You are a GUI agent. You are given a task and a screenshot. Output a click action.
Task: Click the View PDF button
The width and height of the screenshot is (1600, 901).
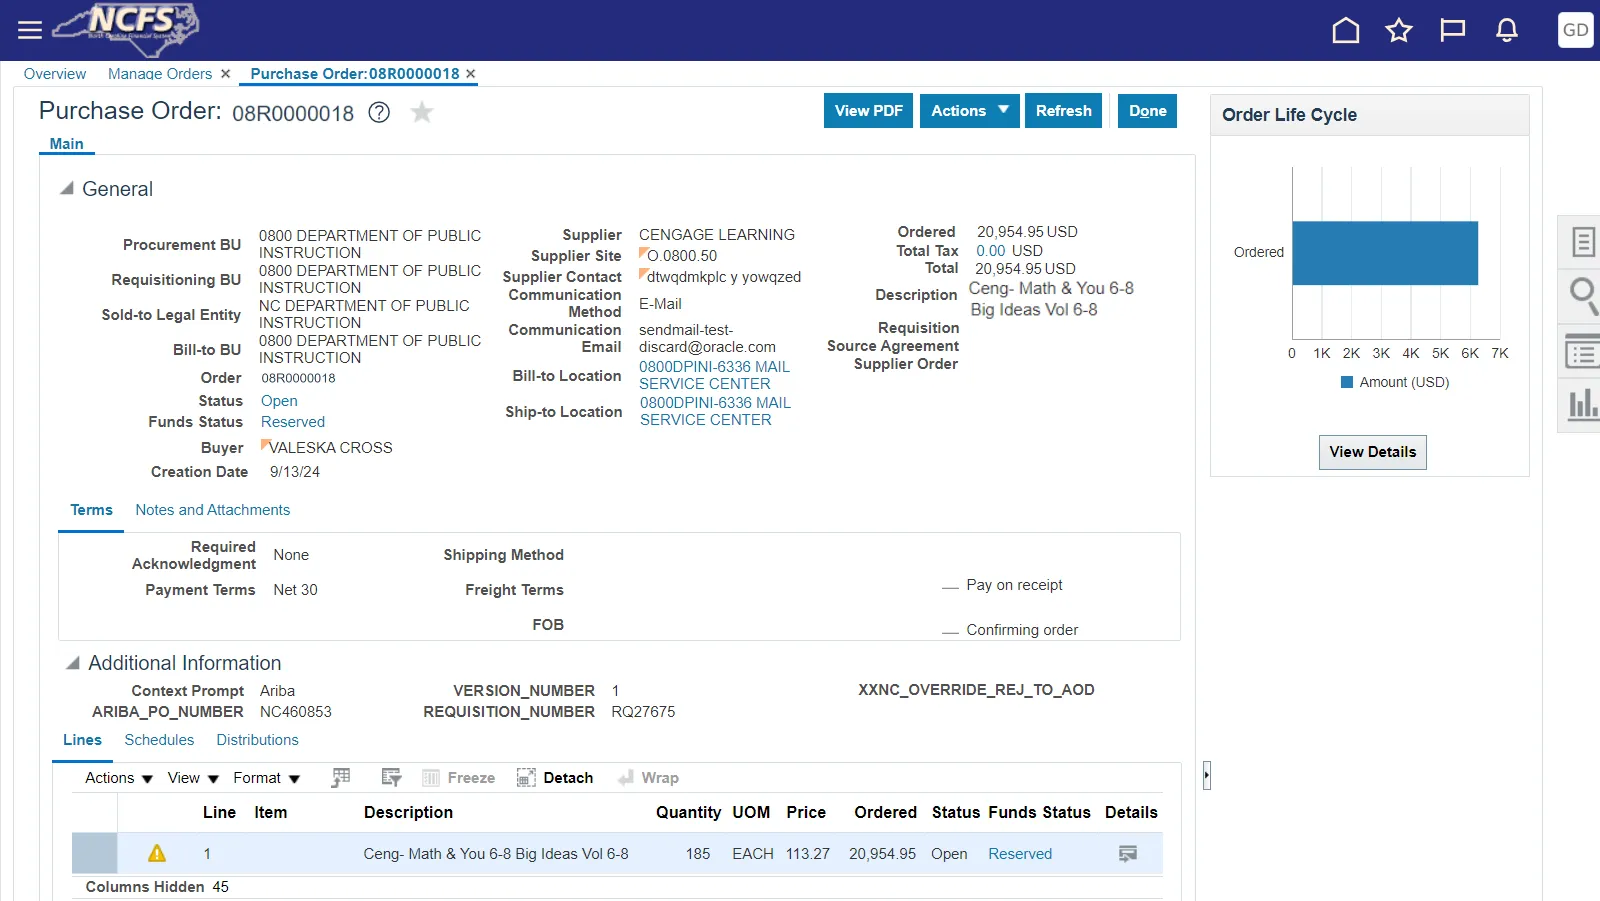pos(868,111)
